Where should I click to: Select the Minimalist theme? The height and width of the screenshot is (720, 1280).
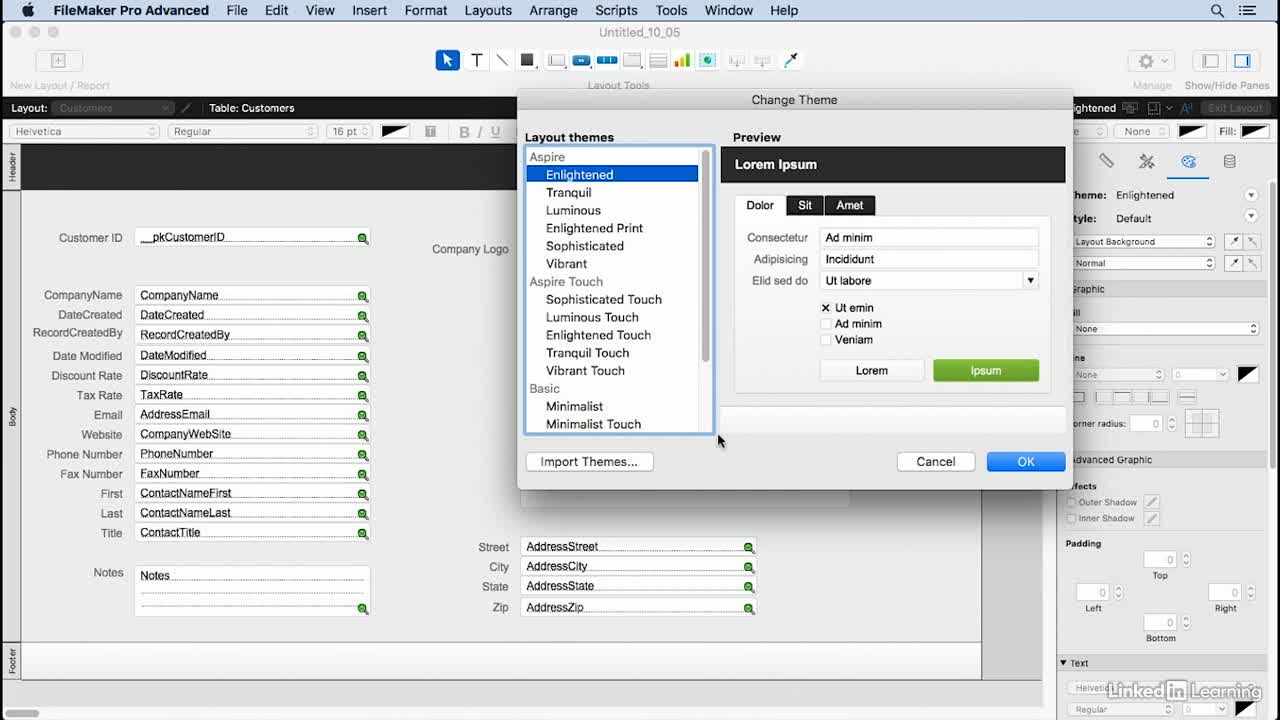pyautogui.click(x=575, y=407)
